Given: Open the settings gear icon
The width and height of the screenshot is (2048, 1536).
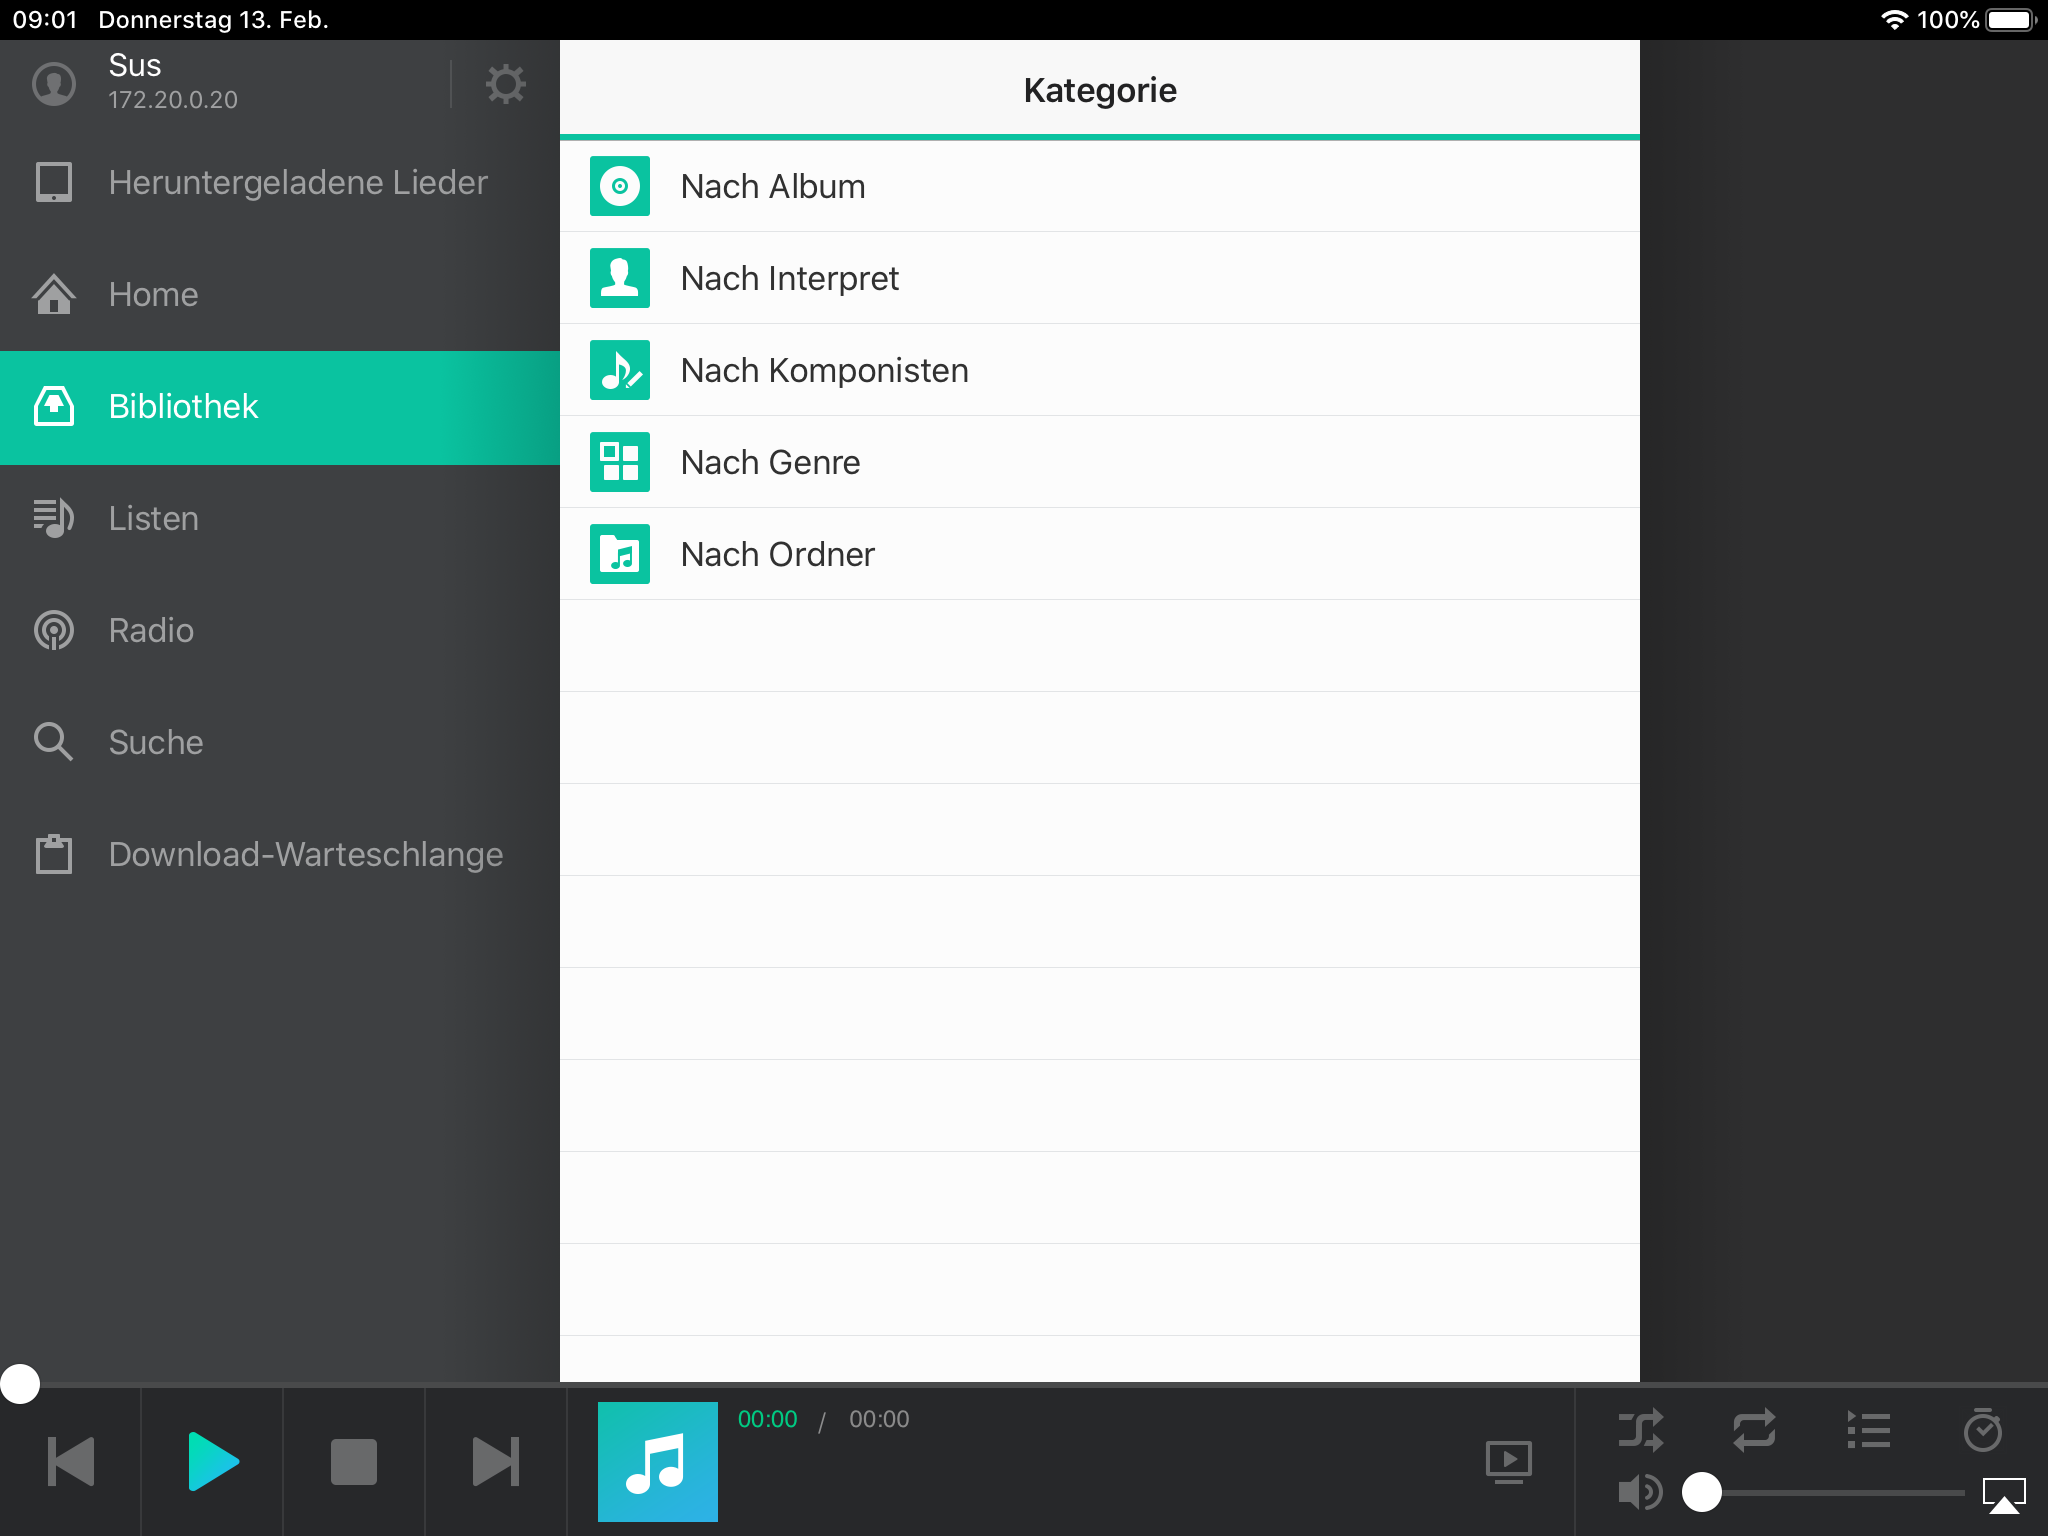Looking at the screenshot, I should coord(505,84).
